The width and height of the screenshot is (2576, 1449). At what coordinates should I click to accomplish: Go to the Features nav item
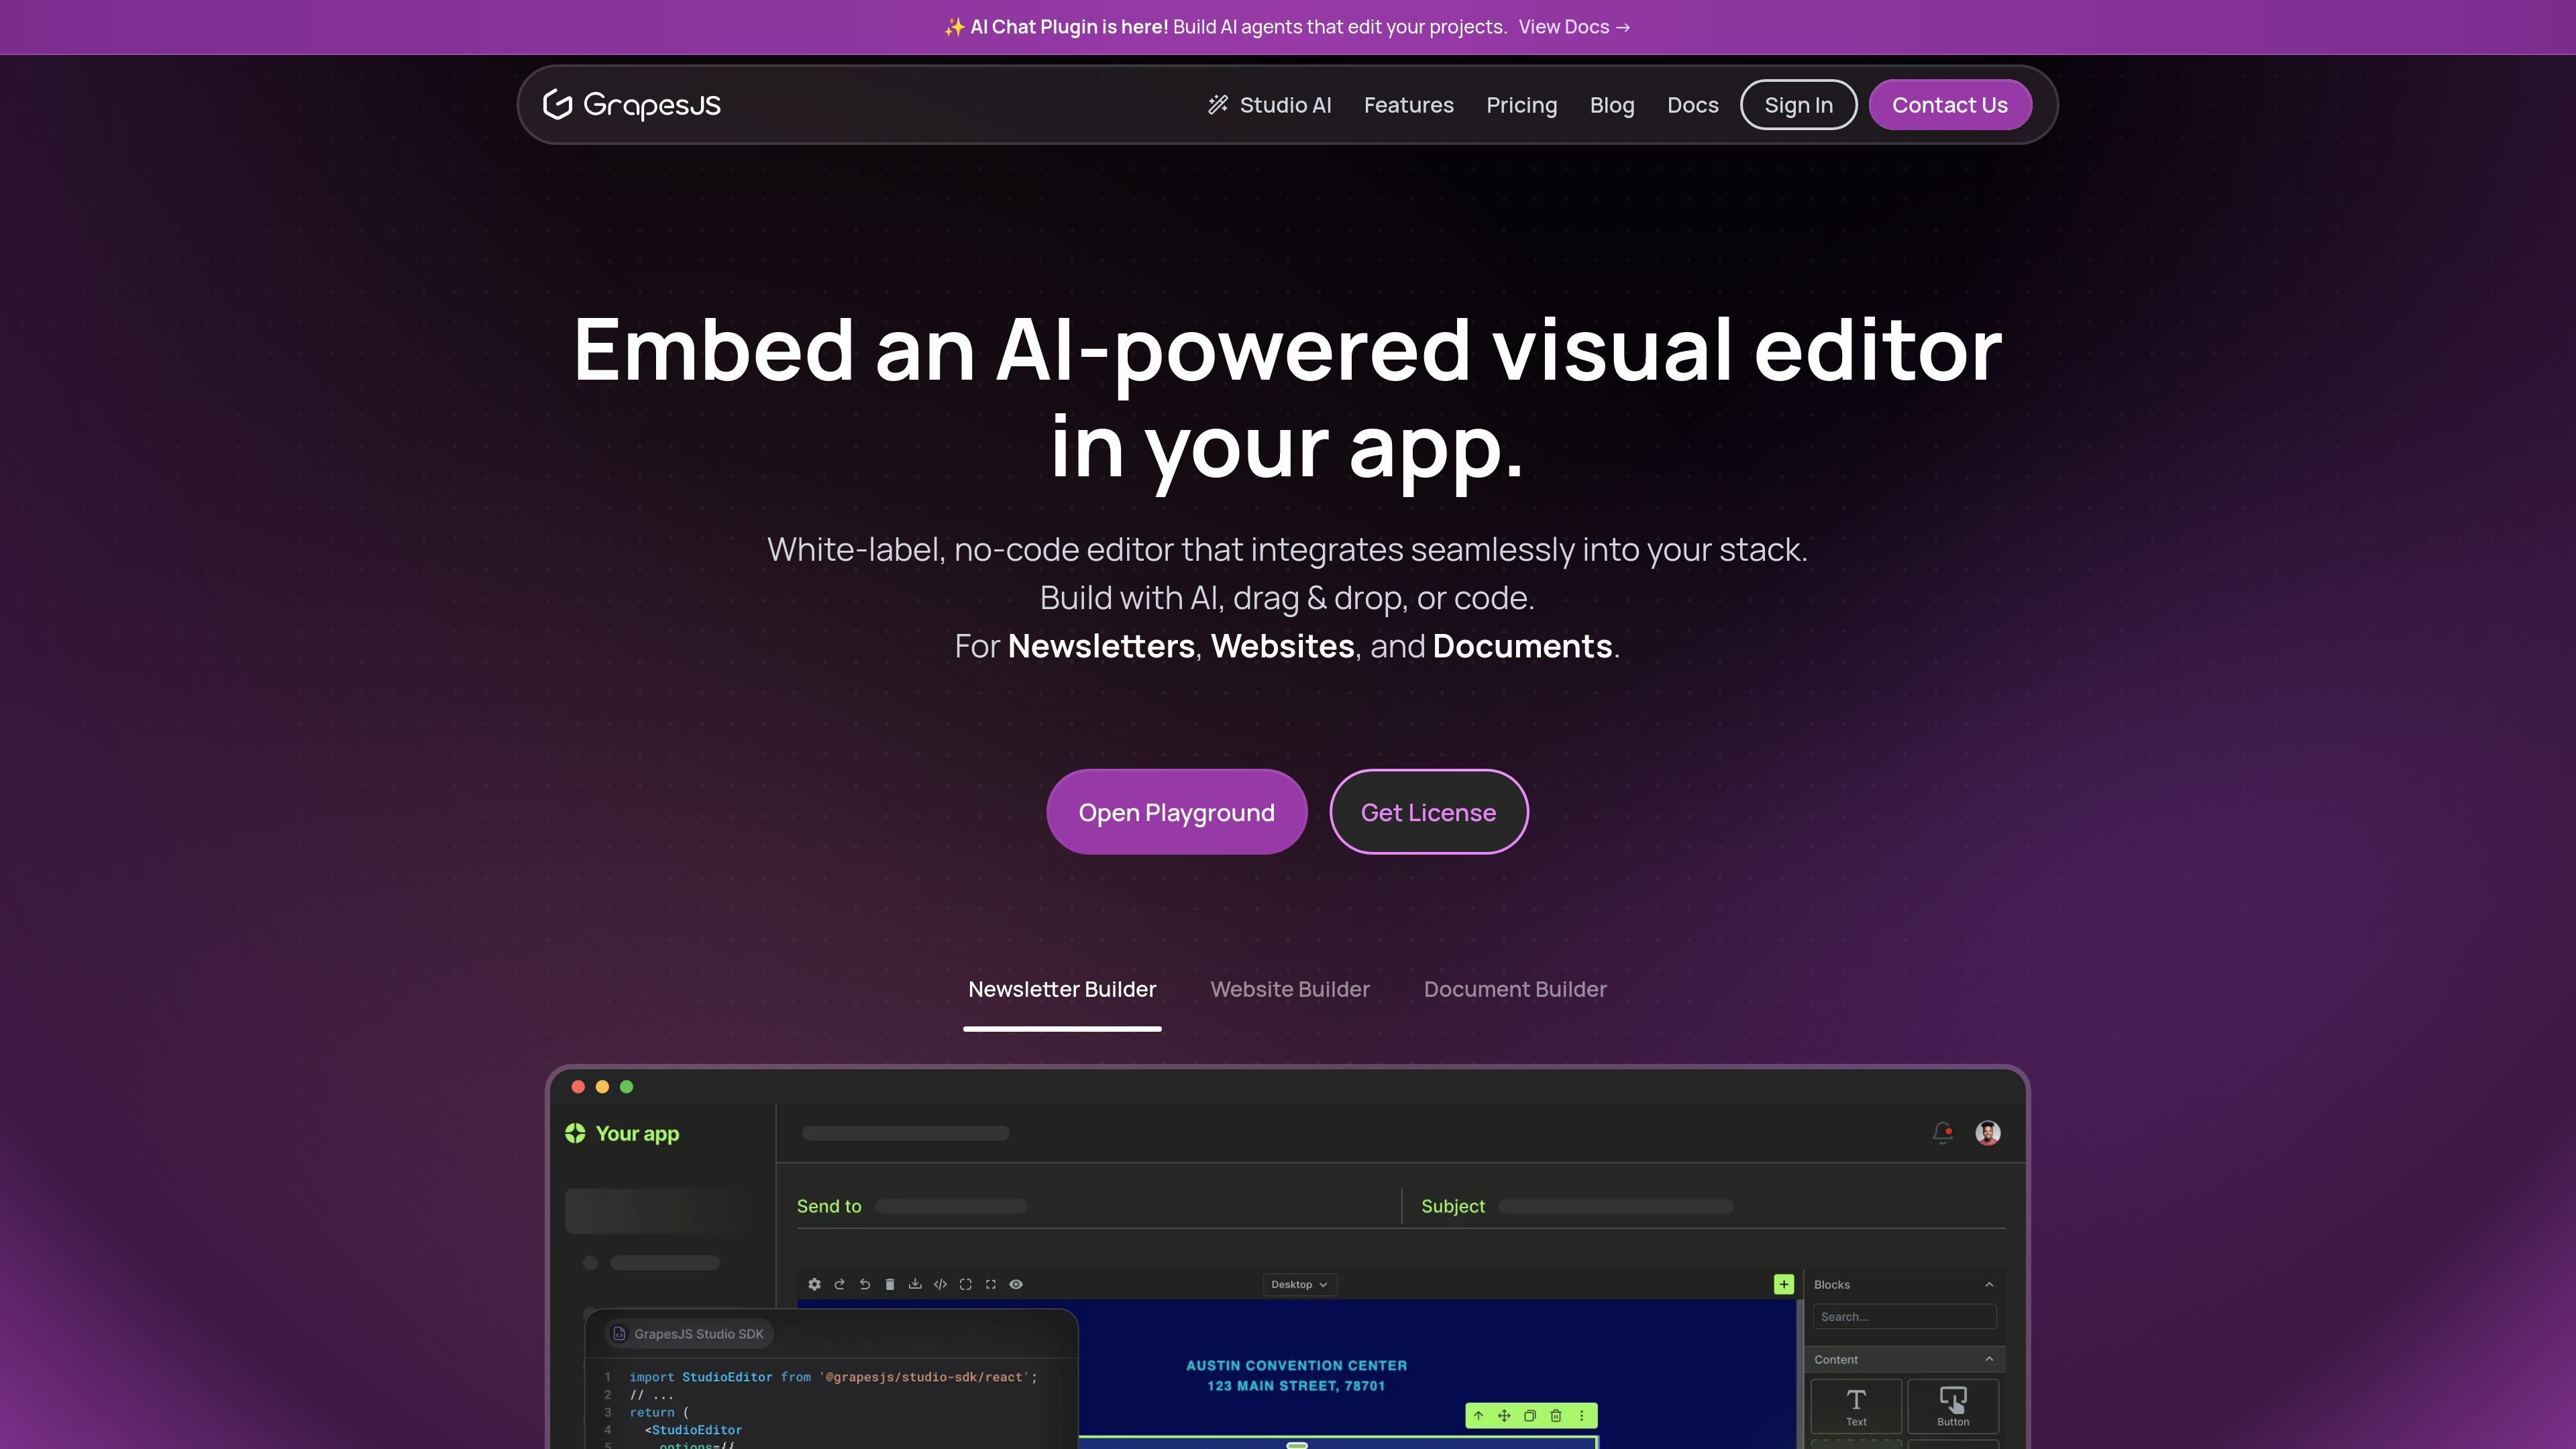click(1408, 105)
